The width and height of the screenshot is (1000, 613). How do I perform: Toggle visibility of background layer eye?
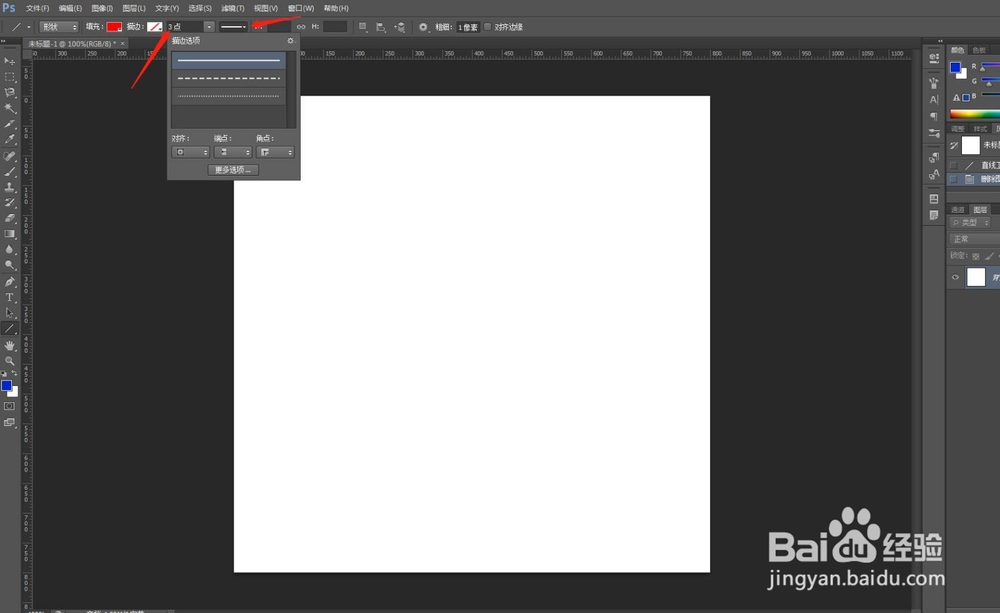tap(955, 277)
